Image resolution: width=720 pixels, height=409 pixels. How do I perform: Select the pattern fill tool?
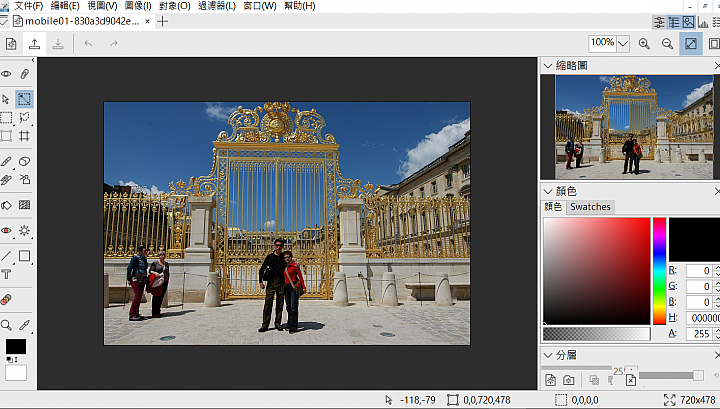tap(24, 205)
